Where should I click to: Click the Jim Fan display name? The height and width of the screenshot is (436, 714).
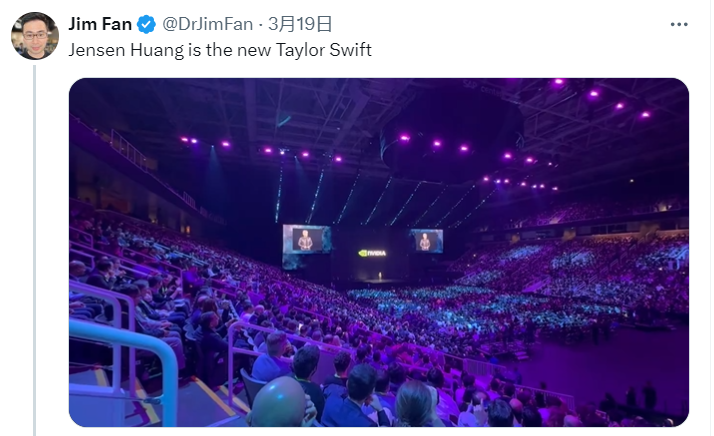(100, 24)
